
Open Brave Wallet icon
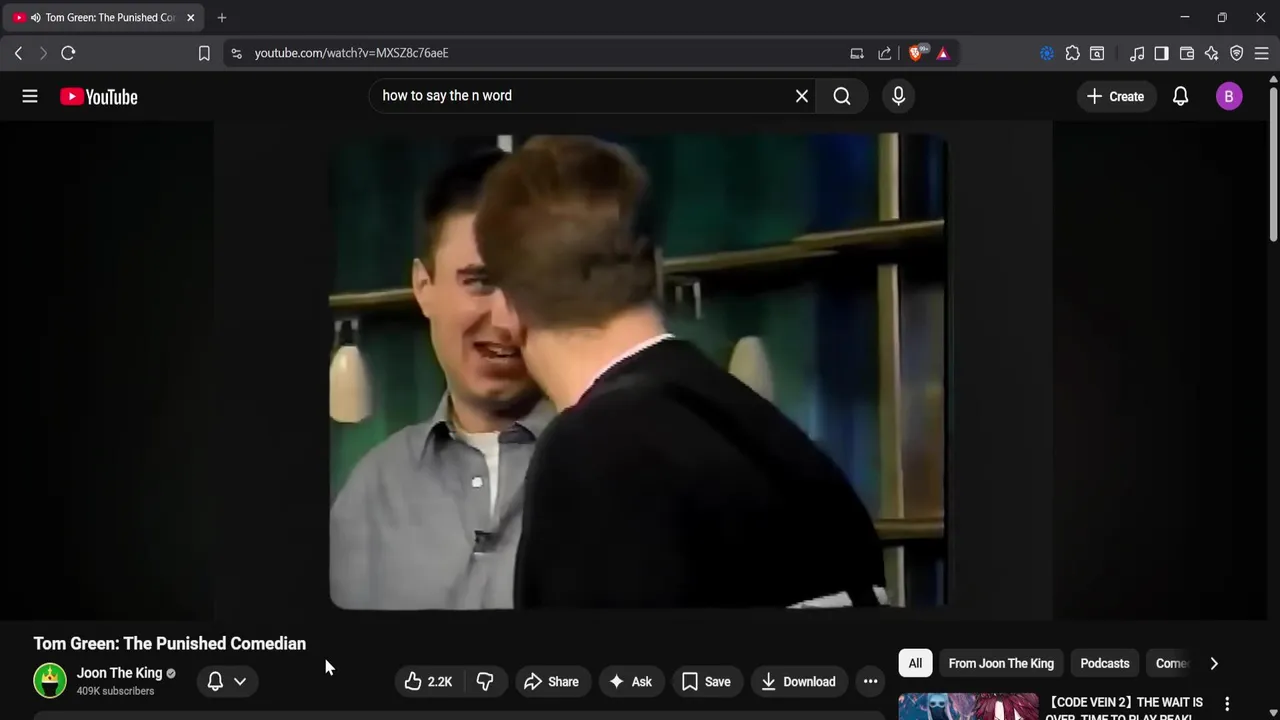[x=1187, y=53]
